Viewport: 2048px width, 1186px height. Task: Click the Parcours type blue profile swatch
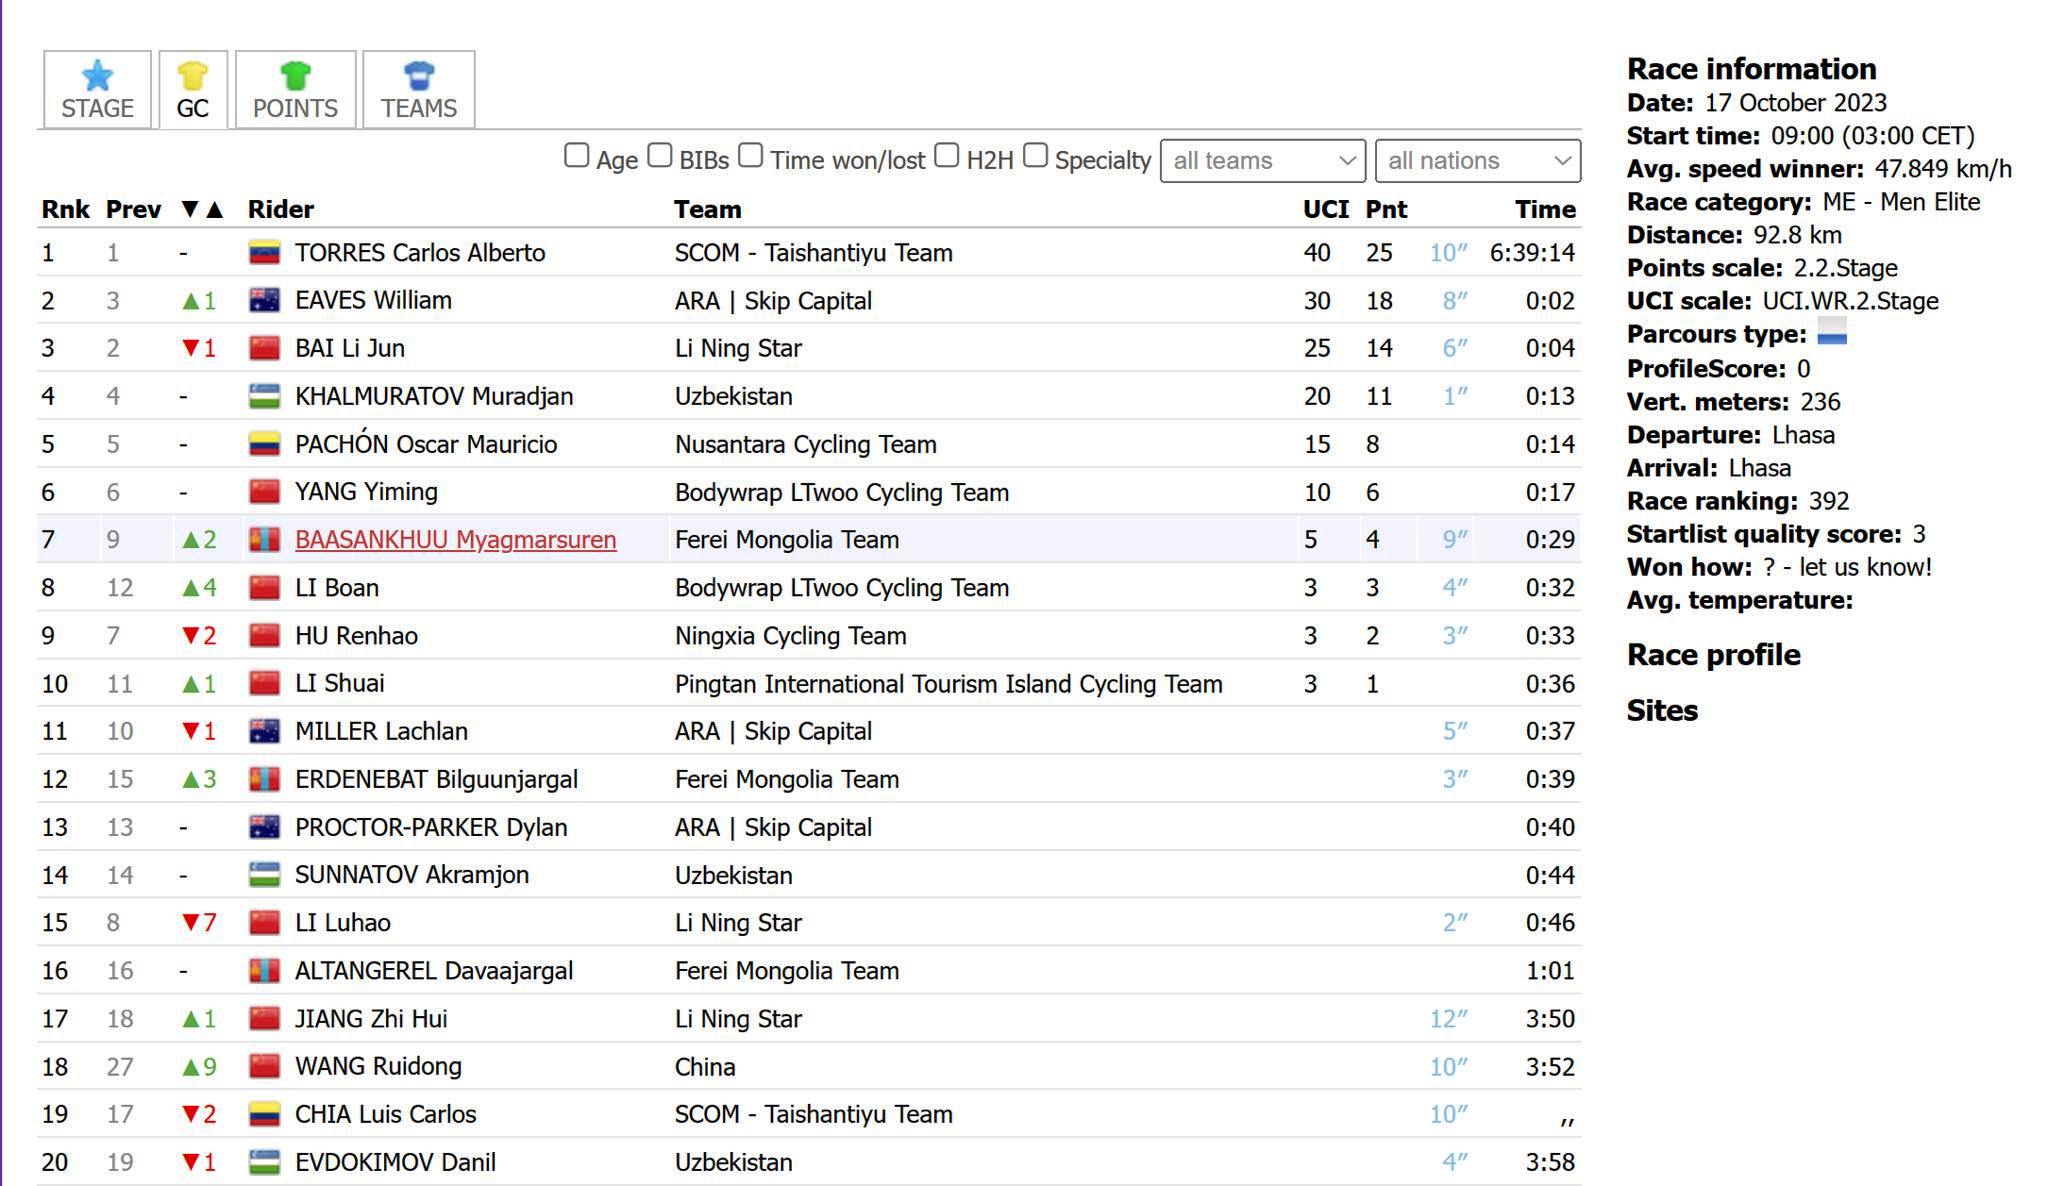click(x=1831, y=333)
